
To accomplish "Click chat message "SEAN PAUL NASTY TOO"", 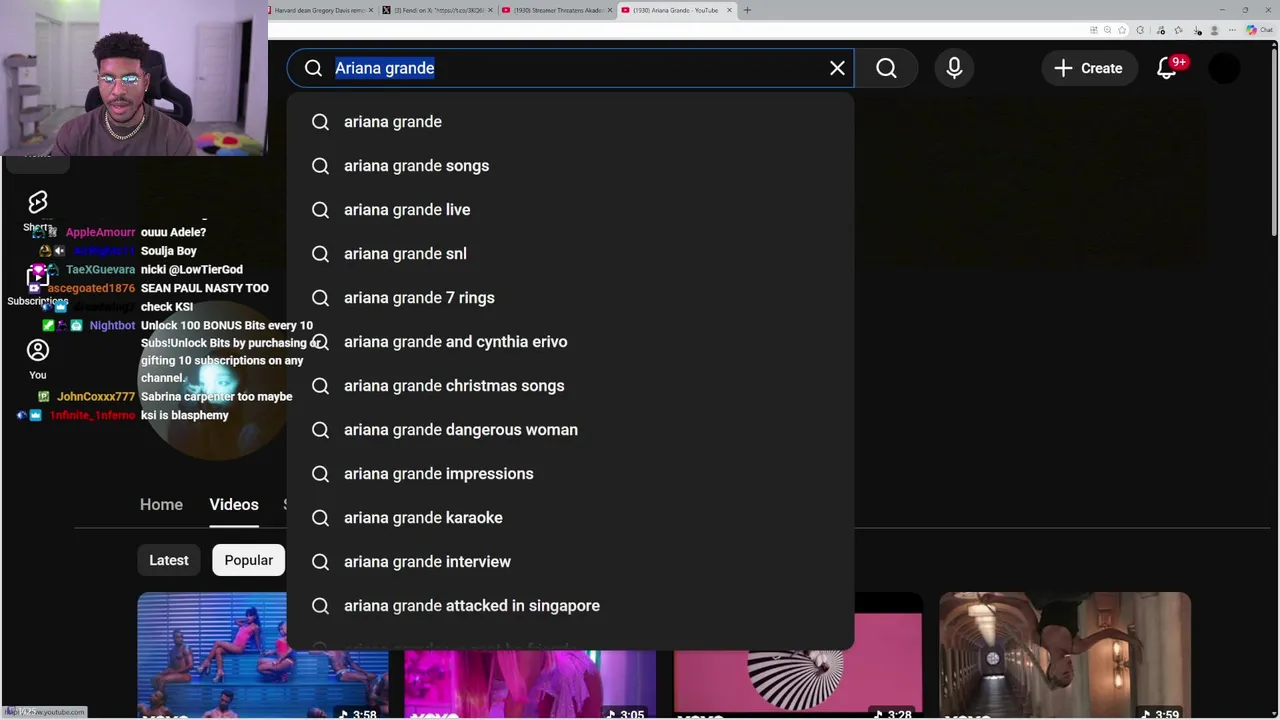I will click(205, 288).
